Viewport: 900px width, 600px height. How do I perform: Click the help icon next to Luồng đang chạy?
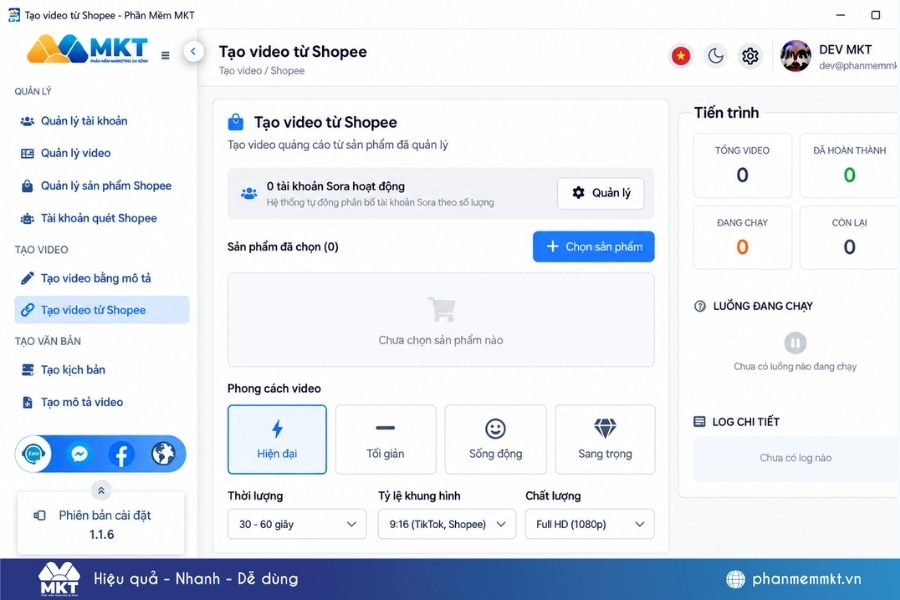pos(700,306)
